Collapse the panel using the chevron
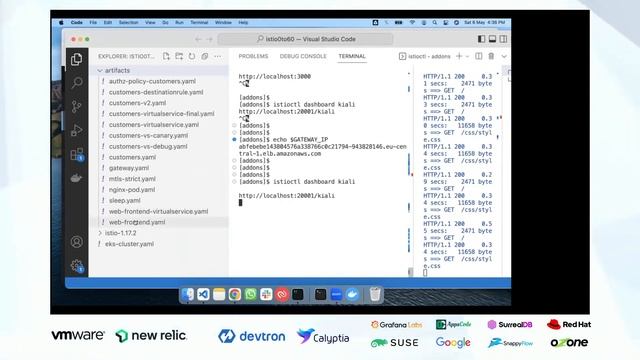 pyautogui.click(x=504, y=56)
